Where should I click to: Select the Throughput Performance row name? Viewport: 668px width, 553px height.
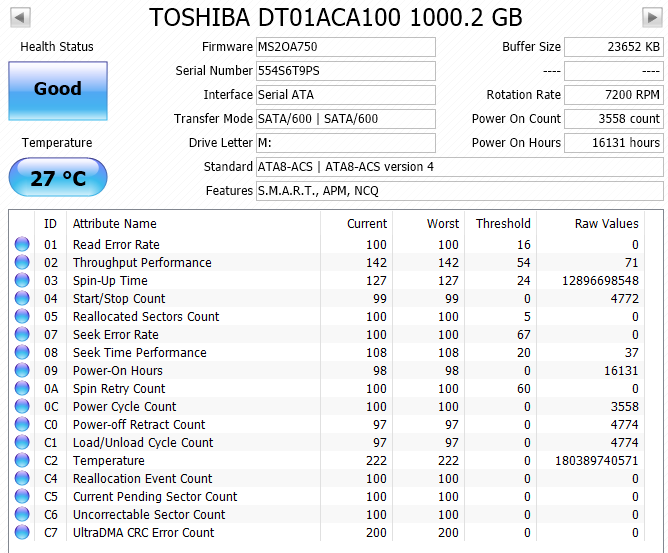(x=142, y=262)
